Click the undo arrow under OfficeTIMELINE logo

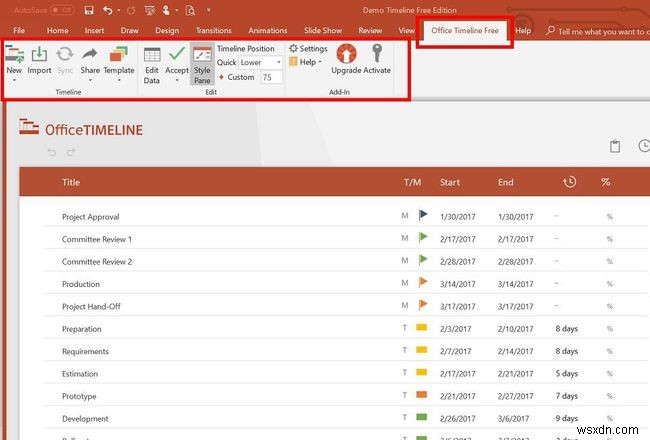(51, 152)
